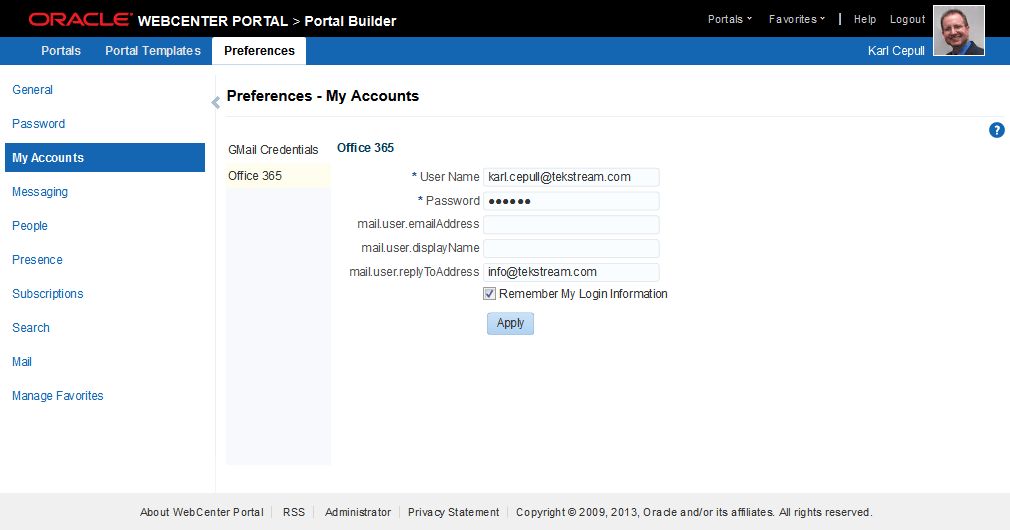This screenshot has height=530, width=1010.
Task: Switch to the Portals tab
Action: click(x=61, y=51)
